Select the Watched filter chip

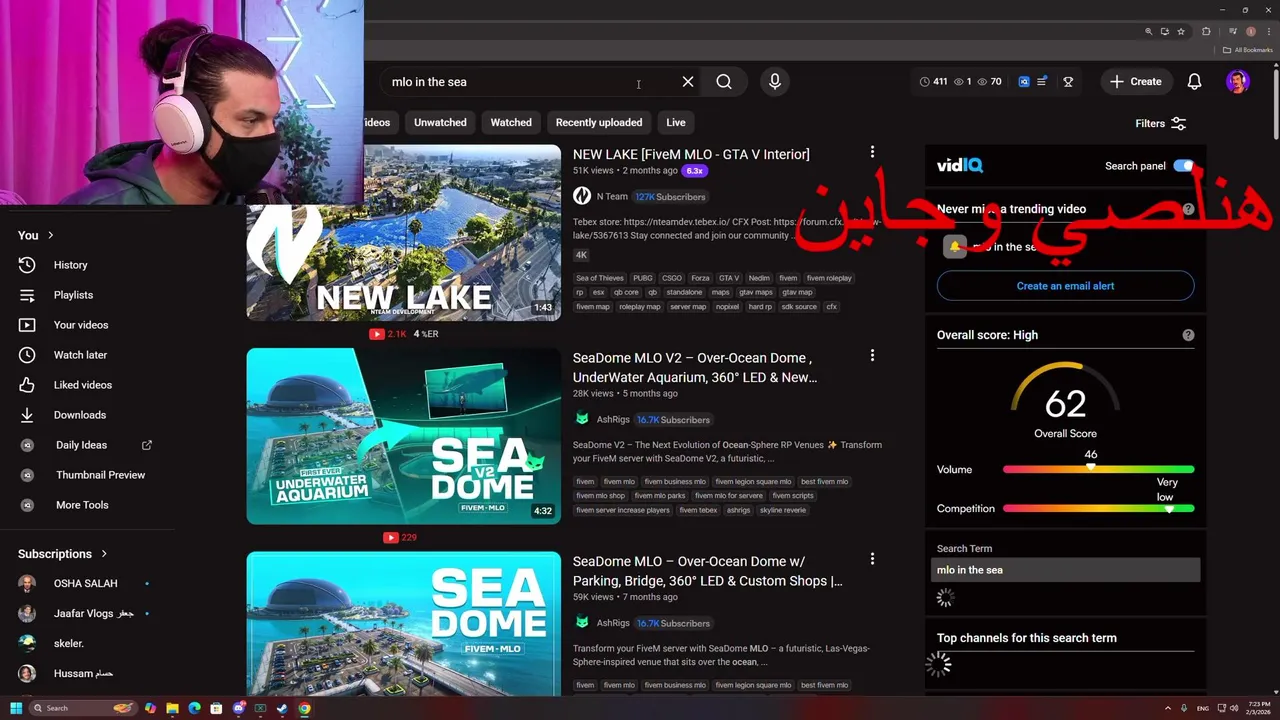511,122
